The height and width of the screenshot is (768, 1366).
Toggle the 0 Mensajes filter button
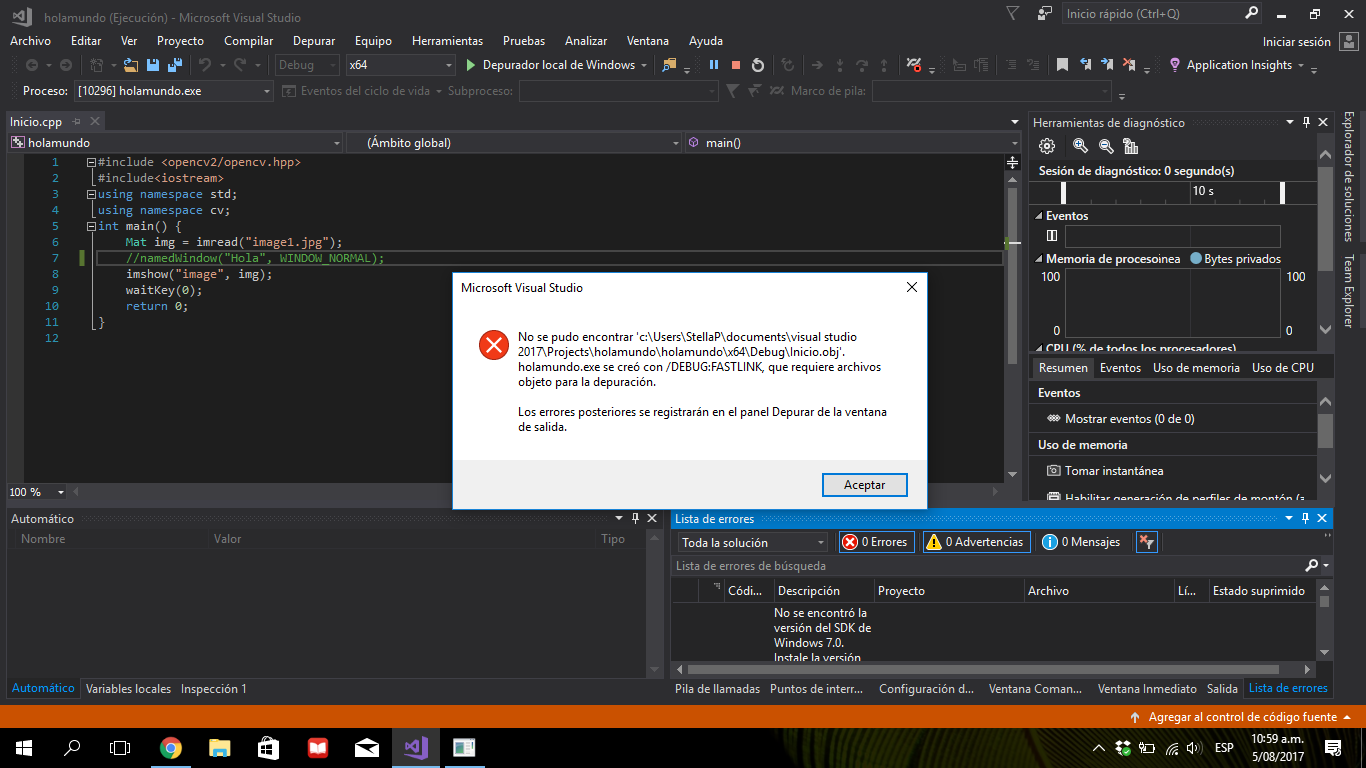(x=1081, y=542)
